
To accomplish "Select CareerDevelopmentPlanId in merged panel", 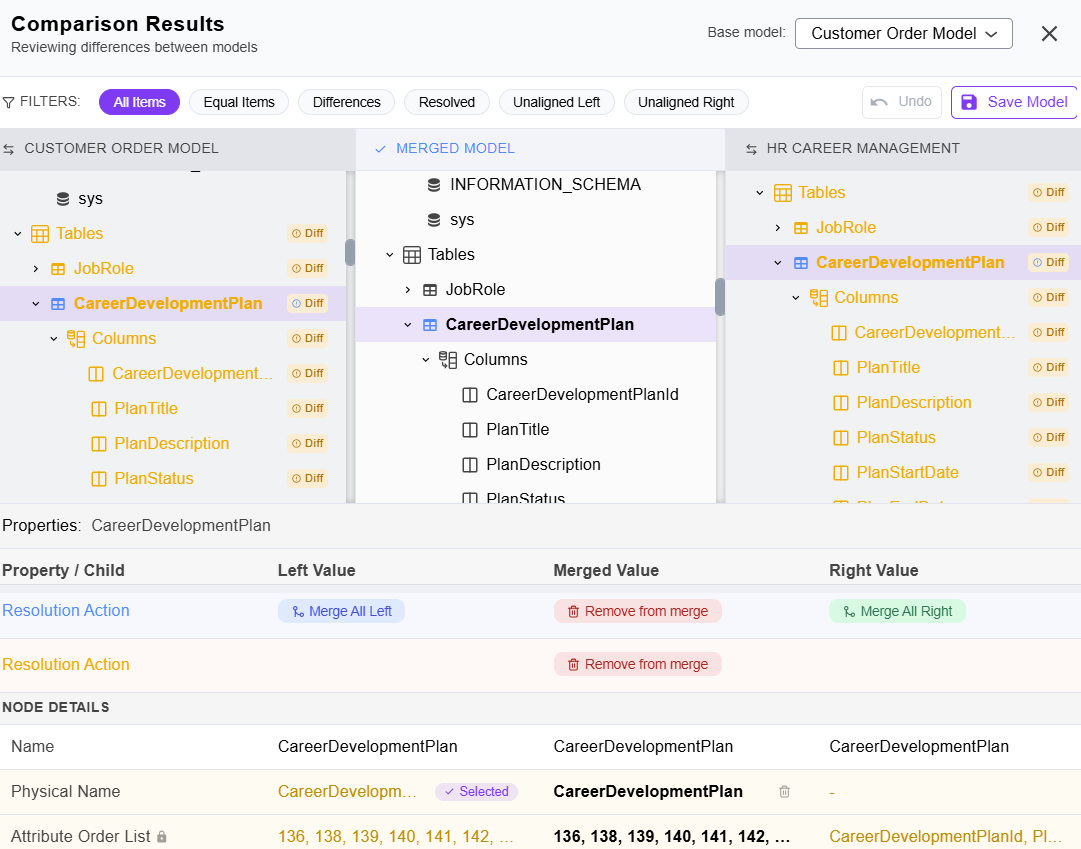I will (x=583, y=395).
